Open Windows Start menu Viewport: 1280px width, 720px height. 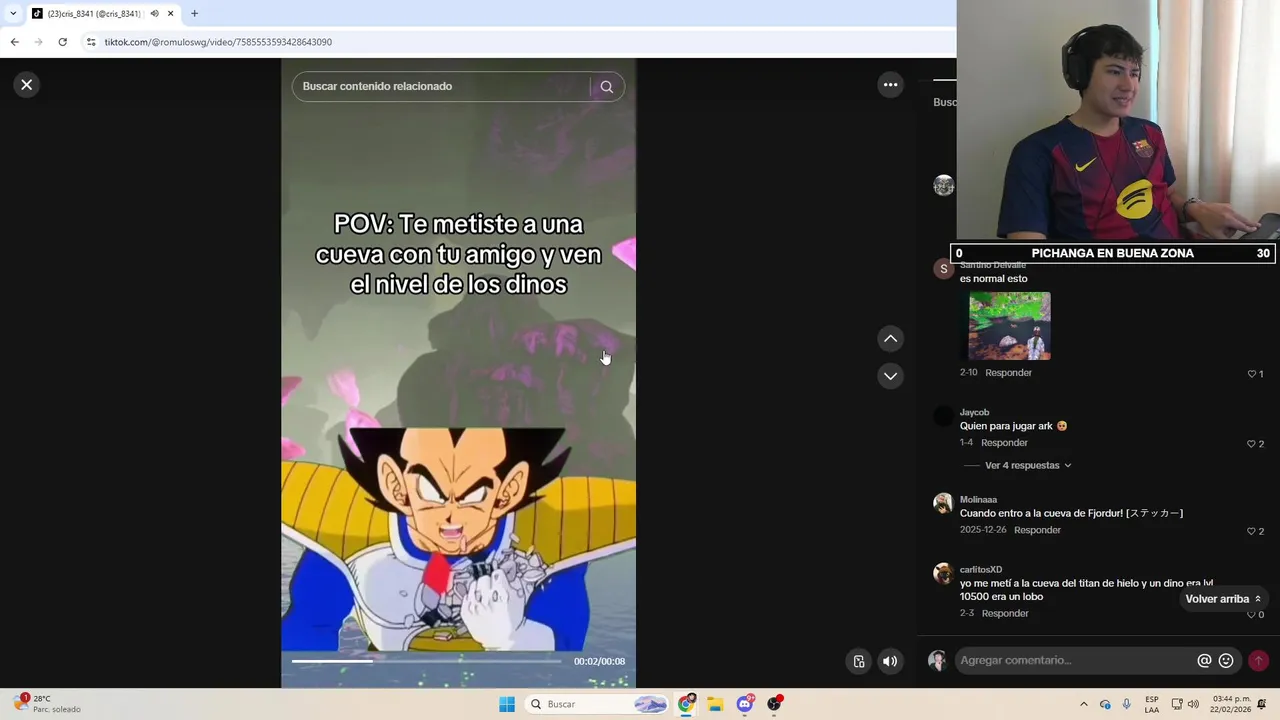coord(507,704)
